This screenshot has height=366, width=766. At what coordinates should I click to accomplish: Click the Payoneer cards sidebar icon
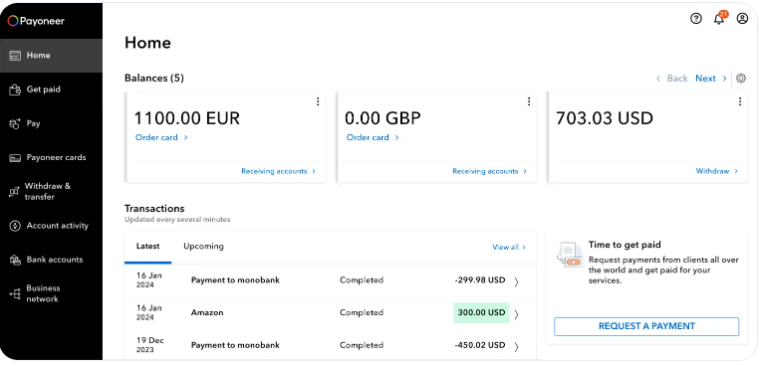pos(15,158)
